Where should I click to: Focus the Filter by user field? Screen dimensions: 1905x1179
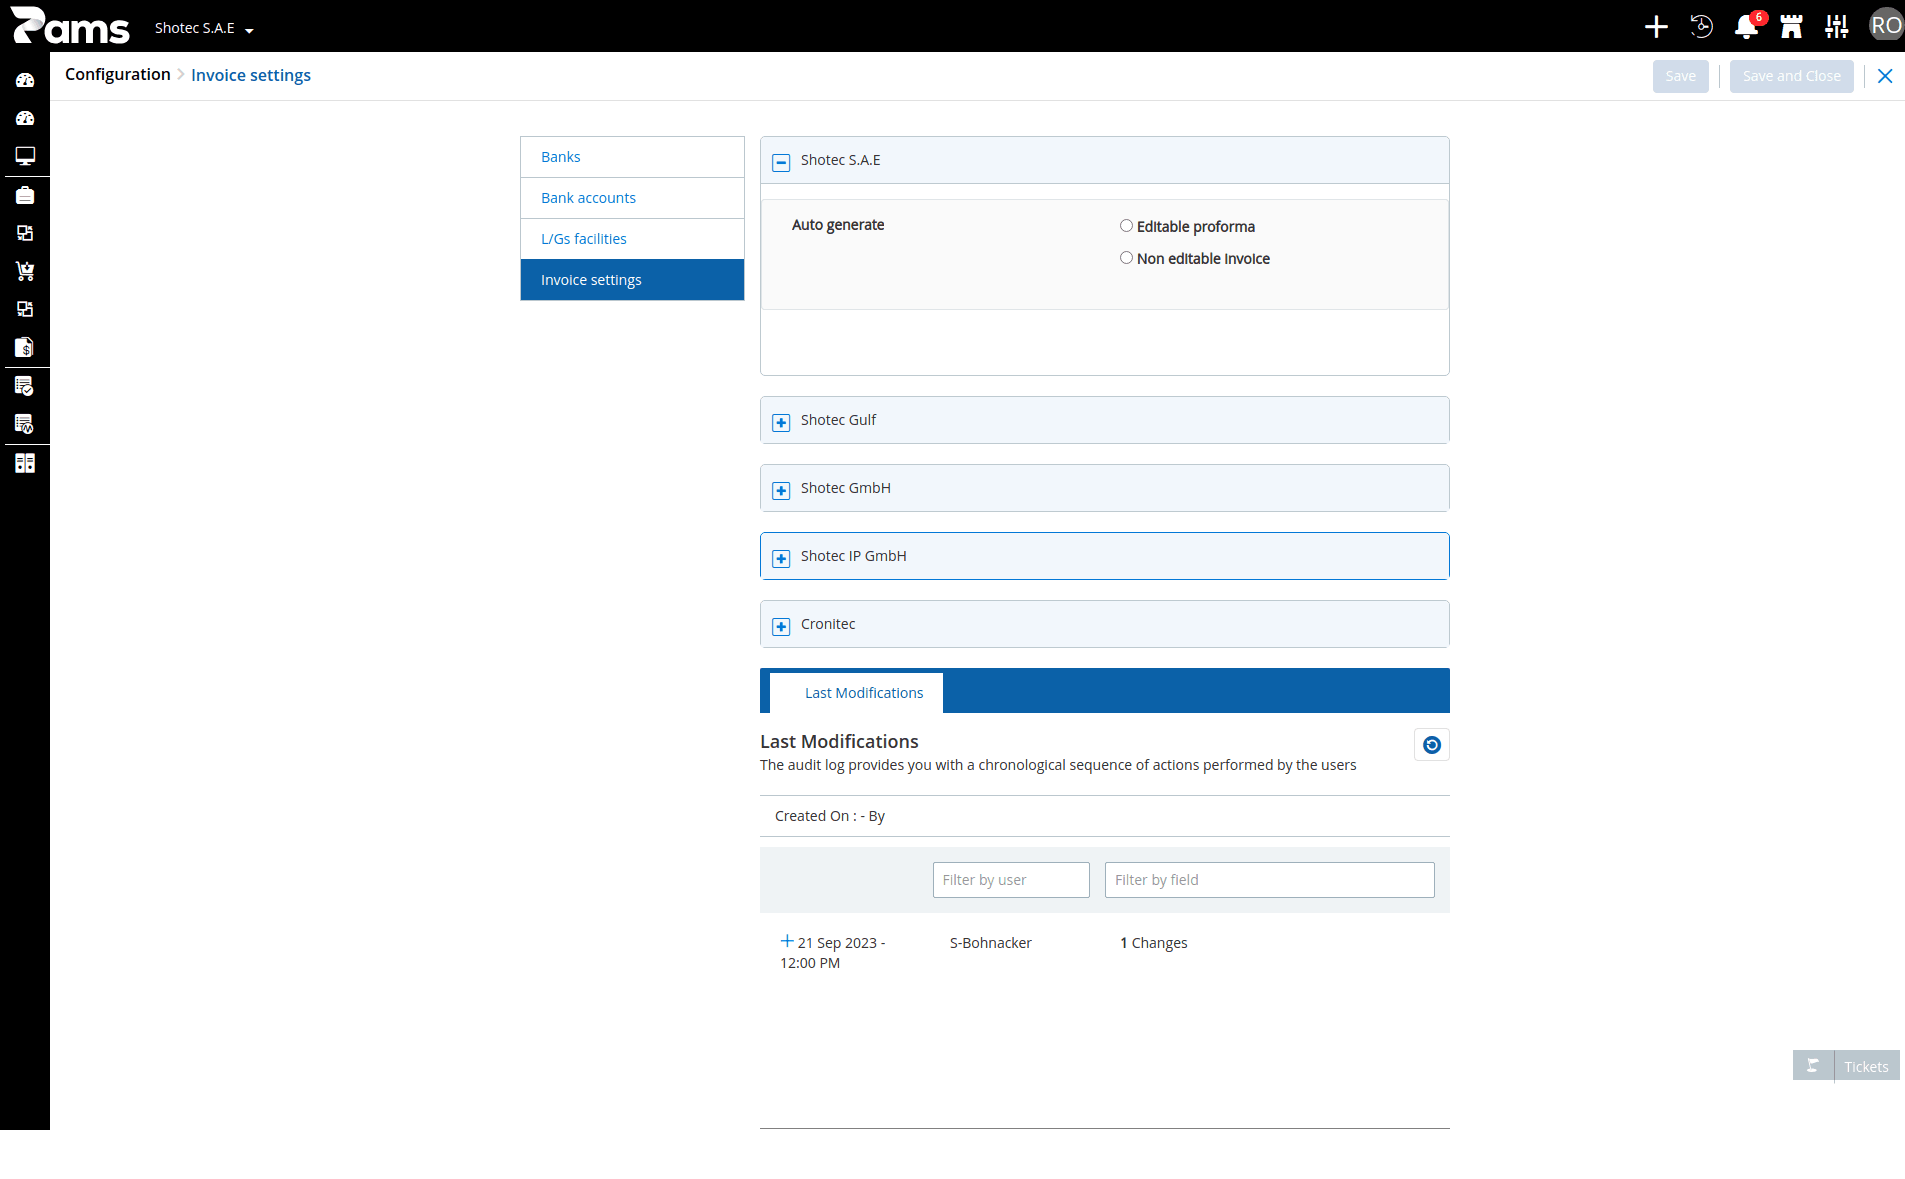coord(1011,880)
